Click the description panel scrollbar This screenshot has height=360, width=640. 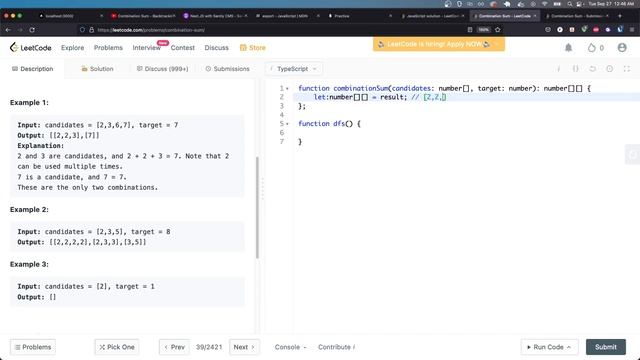(257, 207)
